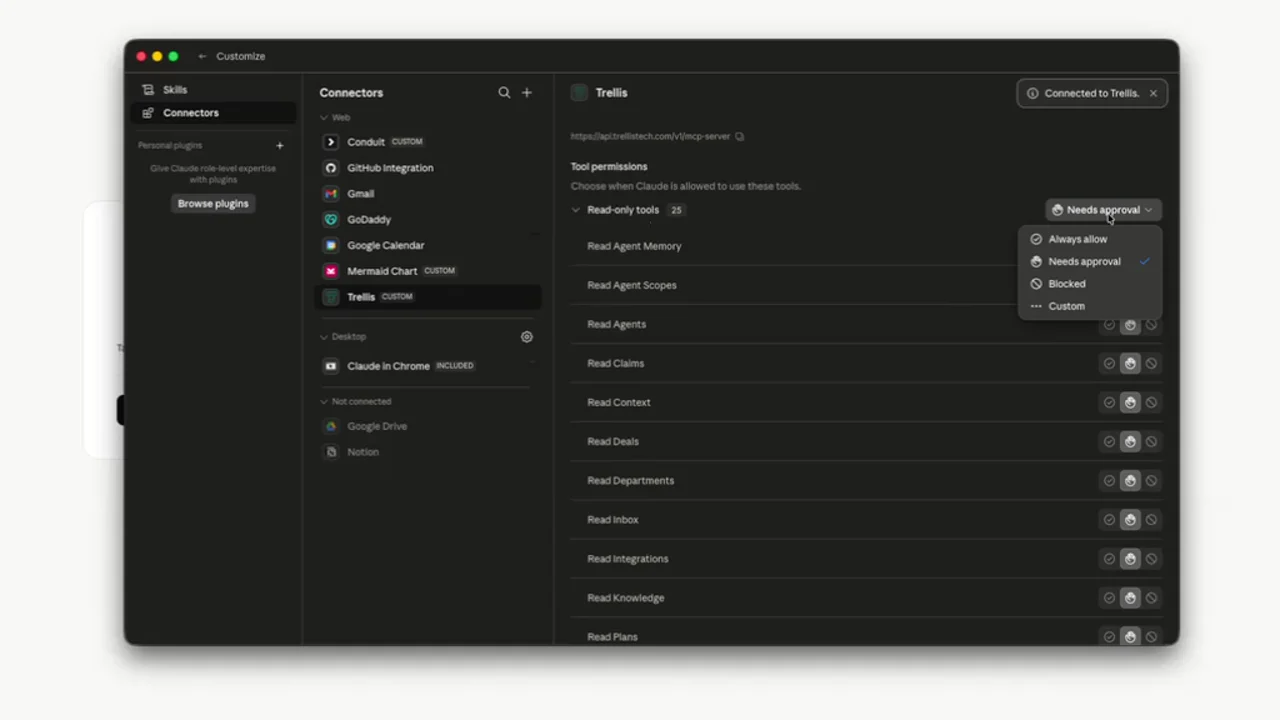Click the Mermaid Chart connector icon
This screenshot has height=720, width=1280.
[x=331, y=271]
